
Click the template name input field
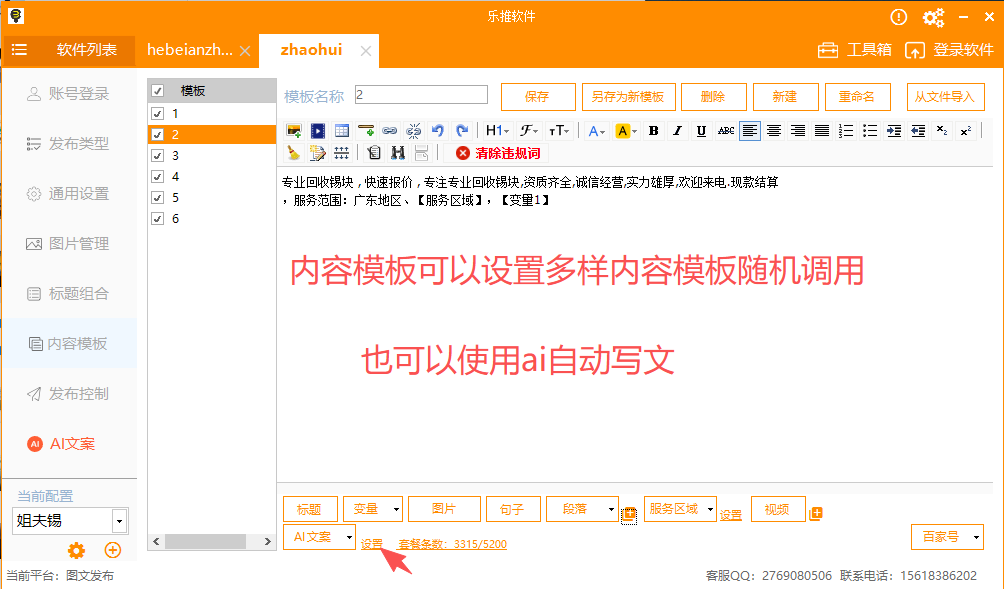(420, 96)
